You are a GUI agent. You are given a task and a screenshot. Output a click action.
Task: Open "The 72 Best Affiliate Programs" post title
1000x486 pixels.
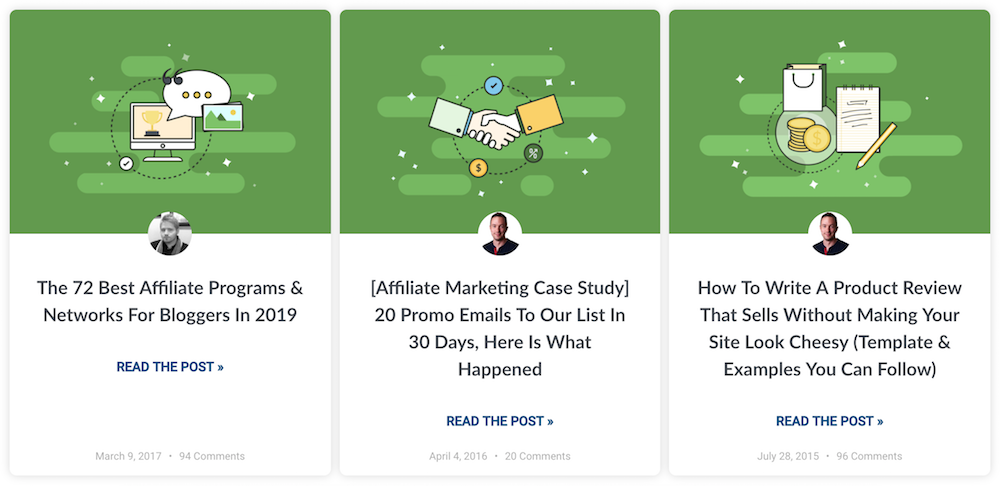(x=170, y=301)
